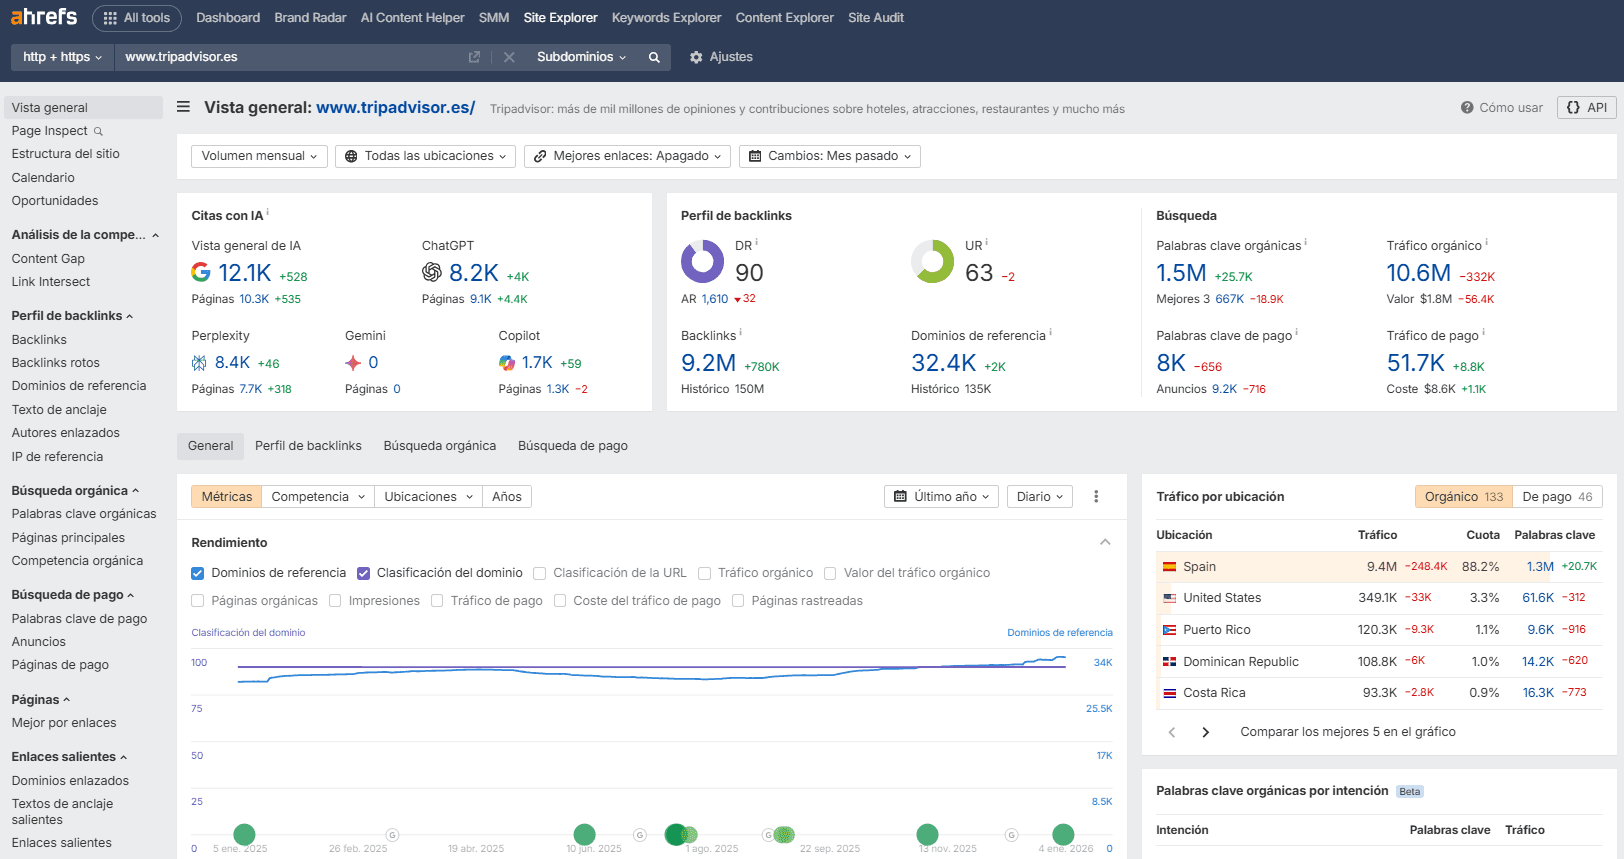Open the chart three-dots options menu
The width and height of the screenshot is (1624, 859).
(x=1096, y=497)
